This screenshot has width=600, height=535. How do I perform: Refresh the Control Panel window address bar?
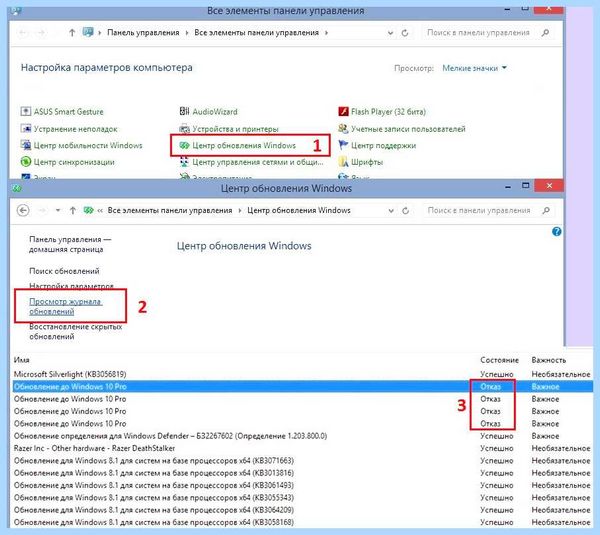coord(405,33)
